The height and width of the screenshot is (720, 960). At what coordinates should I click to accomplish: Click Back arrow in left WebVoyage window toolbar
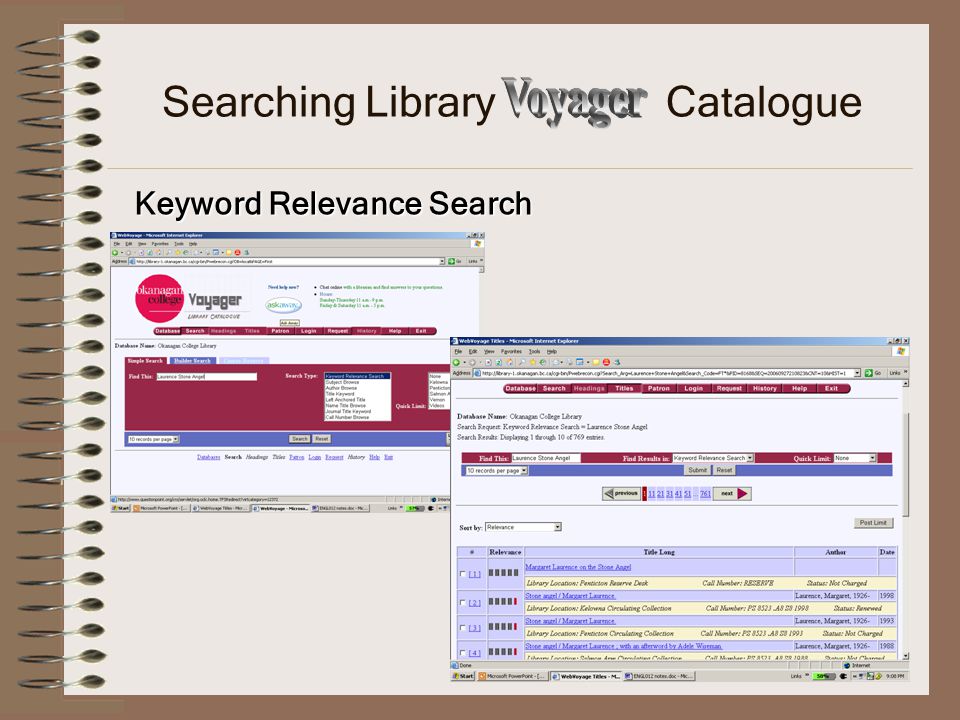tap(114, 252)
